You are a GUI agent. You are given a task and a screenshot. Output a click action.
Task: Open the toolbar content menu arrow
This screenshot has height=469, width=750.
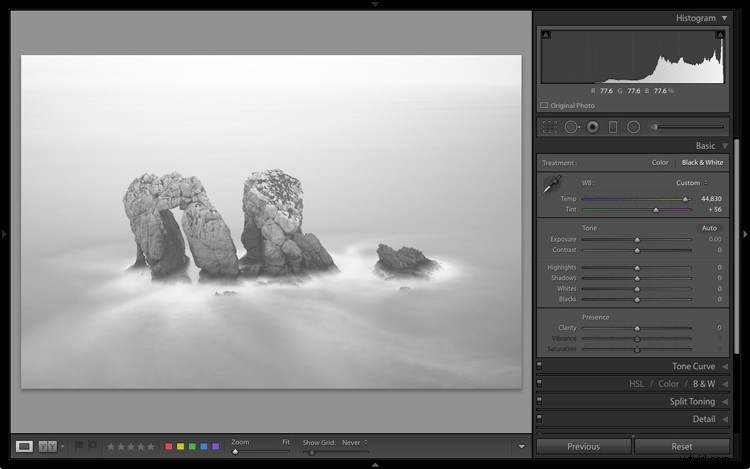point(521,447)
